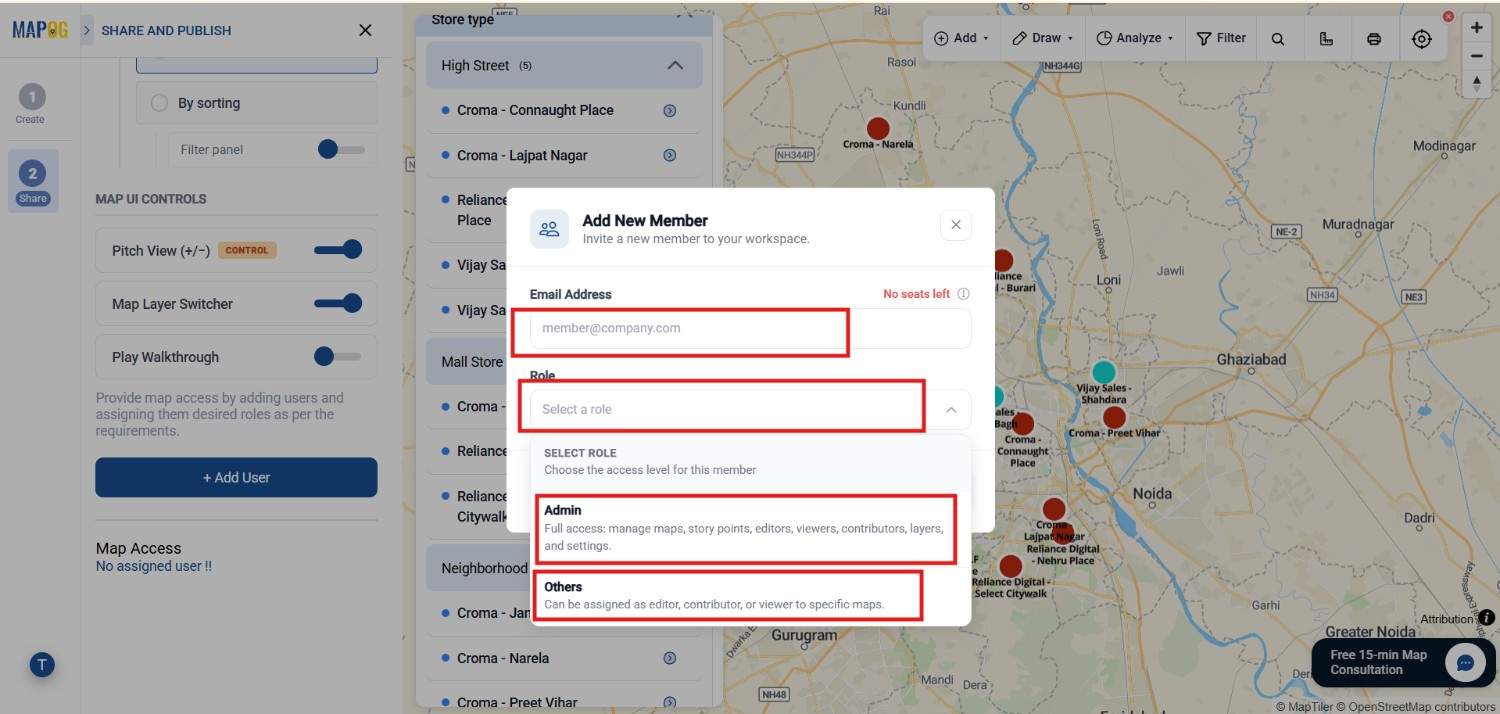Open arrow icon for Croma - Connaught Place
The height and width of the screenshot is (714, 1500).
point(670,110)
